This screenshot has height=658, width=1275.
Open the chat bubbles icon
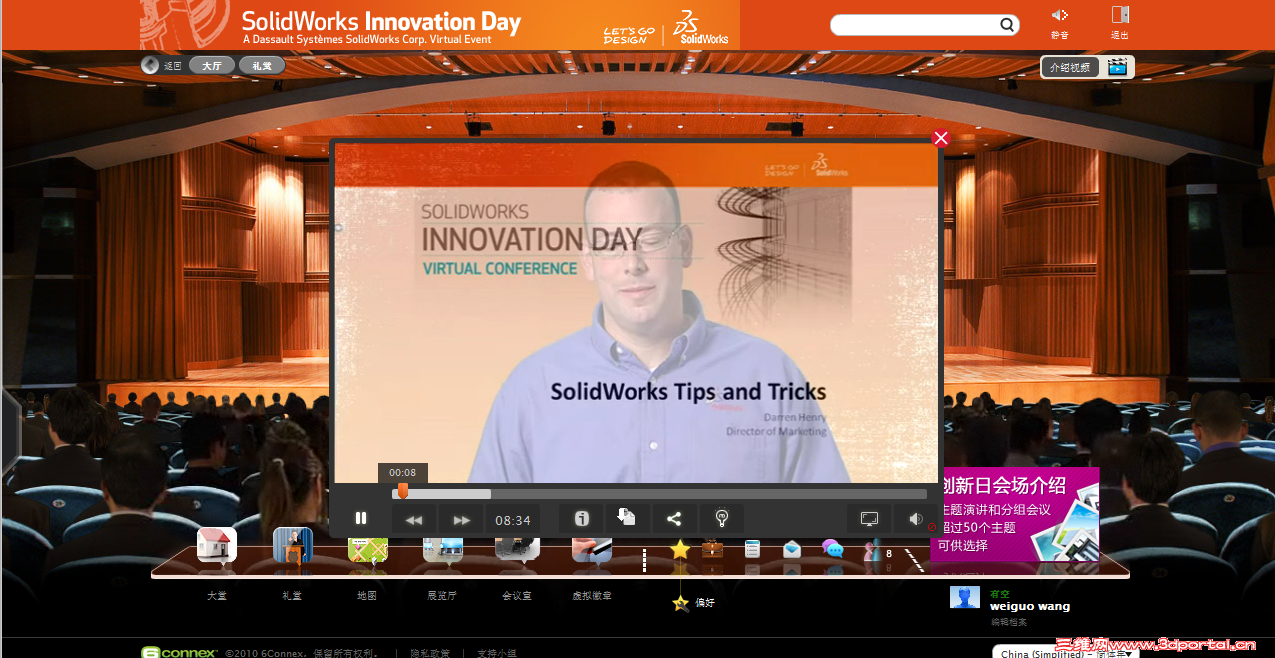click(x=832, y=548)
